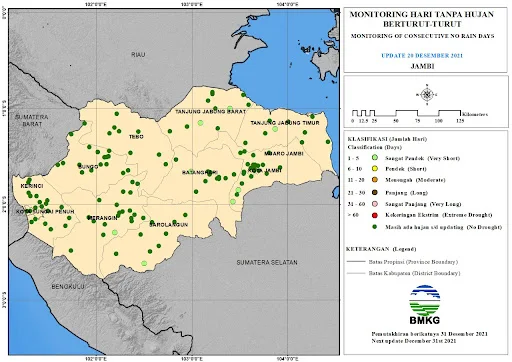Select the orange Menengah (Moderate) legend circle
The height and width of the screenshot is (362, 512).
(x=375, y=180)
